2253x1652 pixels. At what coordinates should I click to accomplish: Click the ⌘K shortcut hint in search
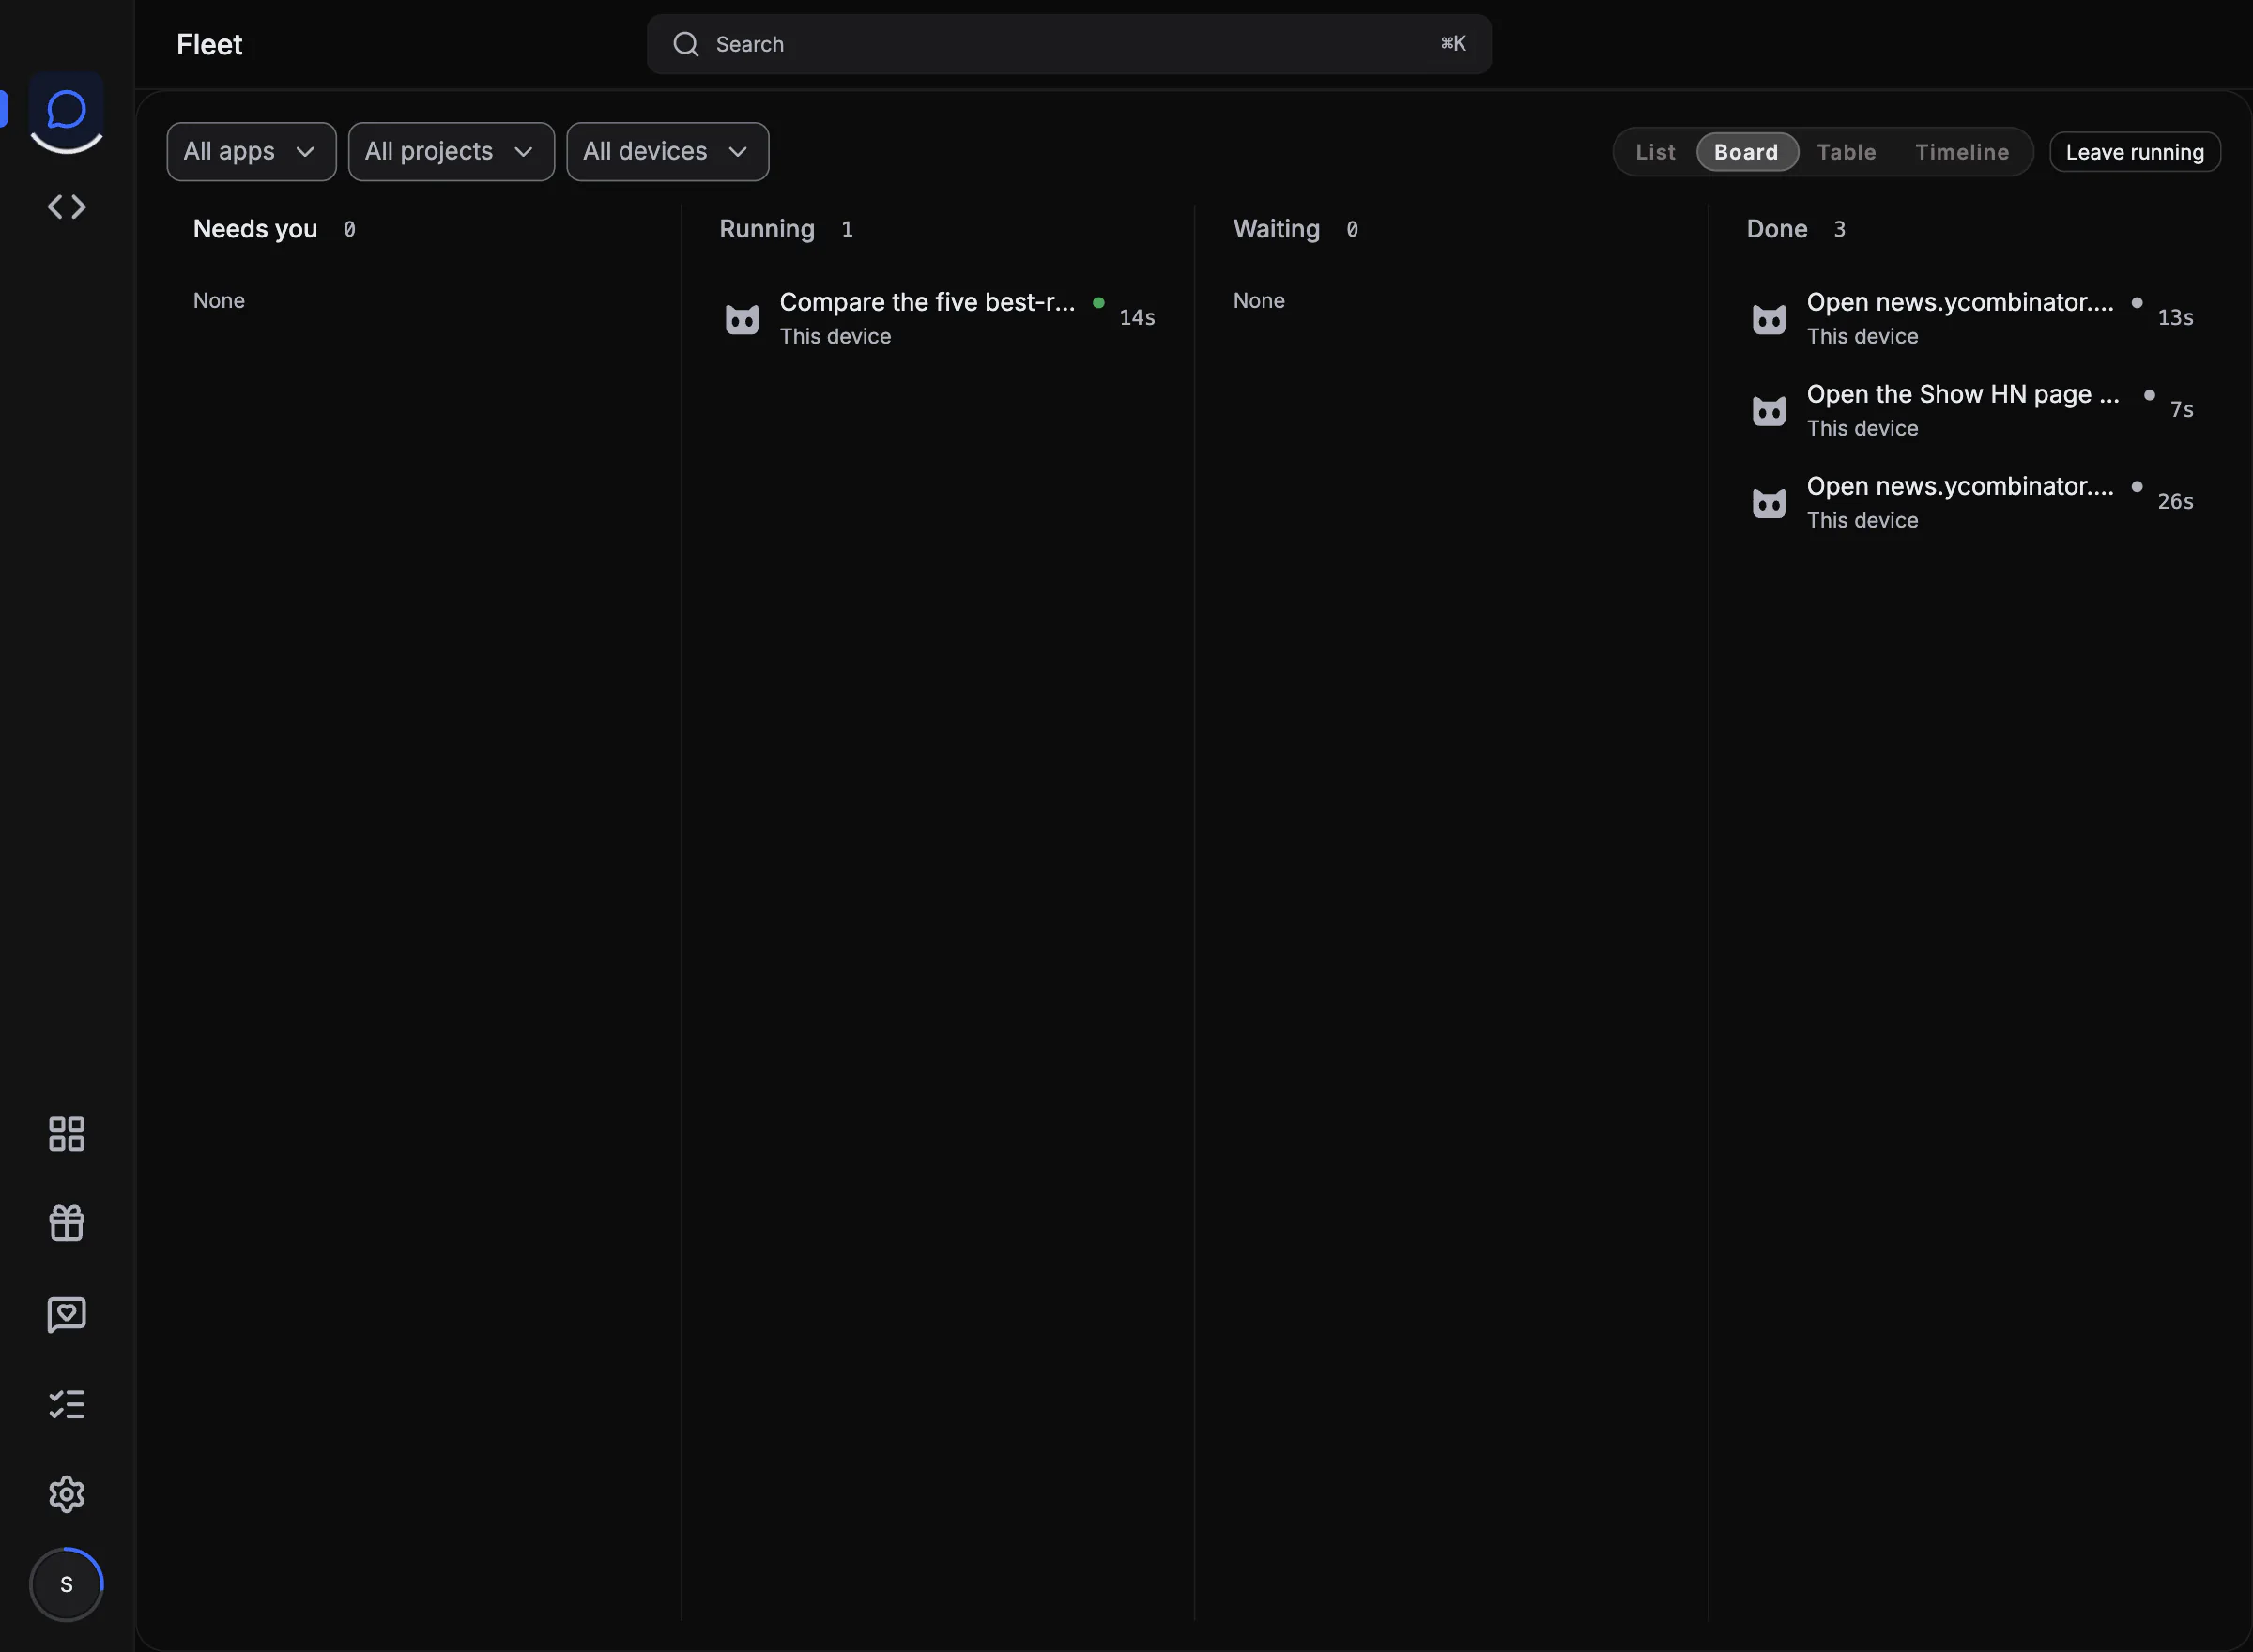[x=1453, y=43]
